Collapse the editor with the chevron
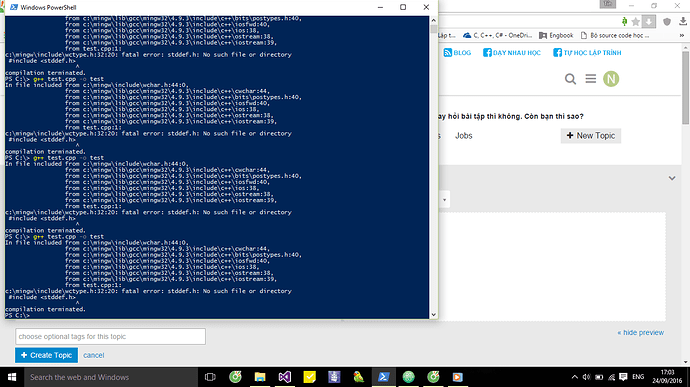This screenshot has height=387, width=690. 672,178
